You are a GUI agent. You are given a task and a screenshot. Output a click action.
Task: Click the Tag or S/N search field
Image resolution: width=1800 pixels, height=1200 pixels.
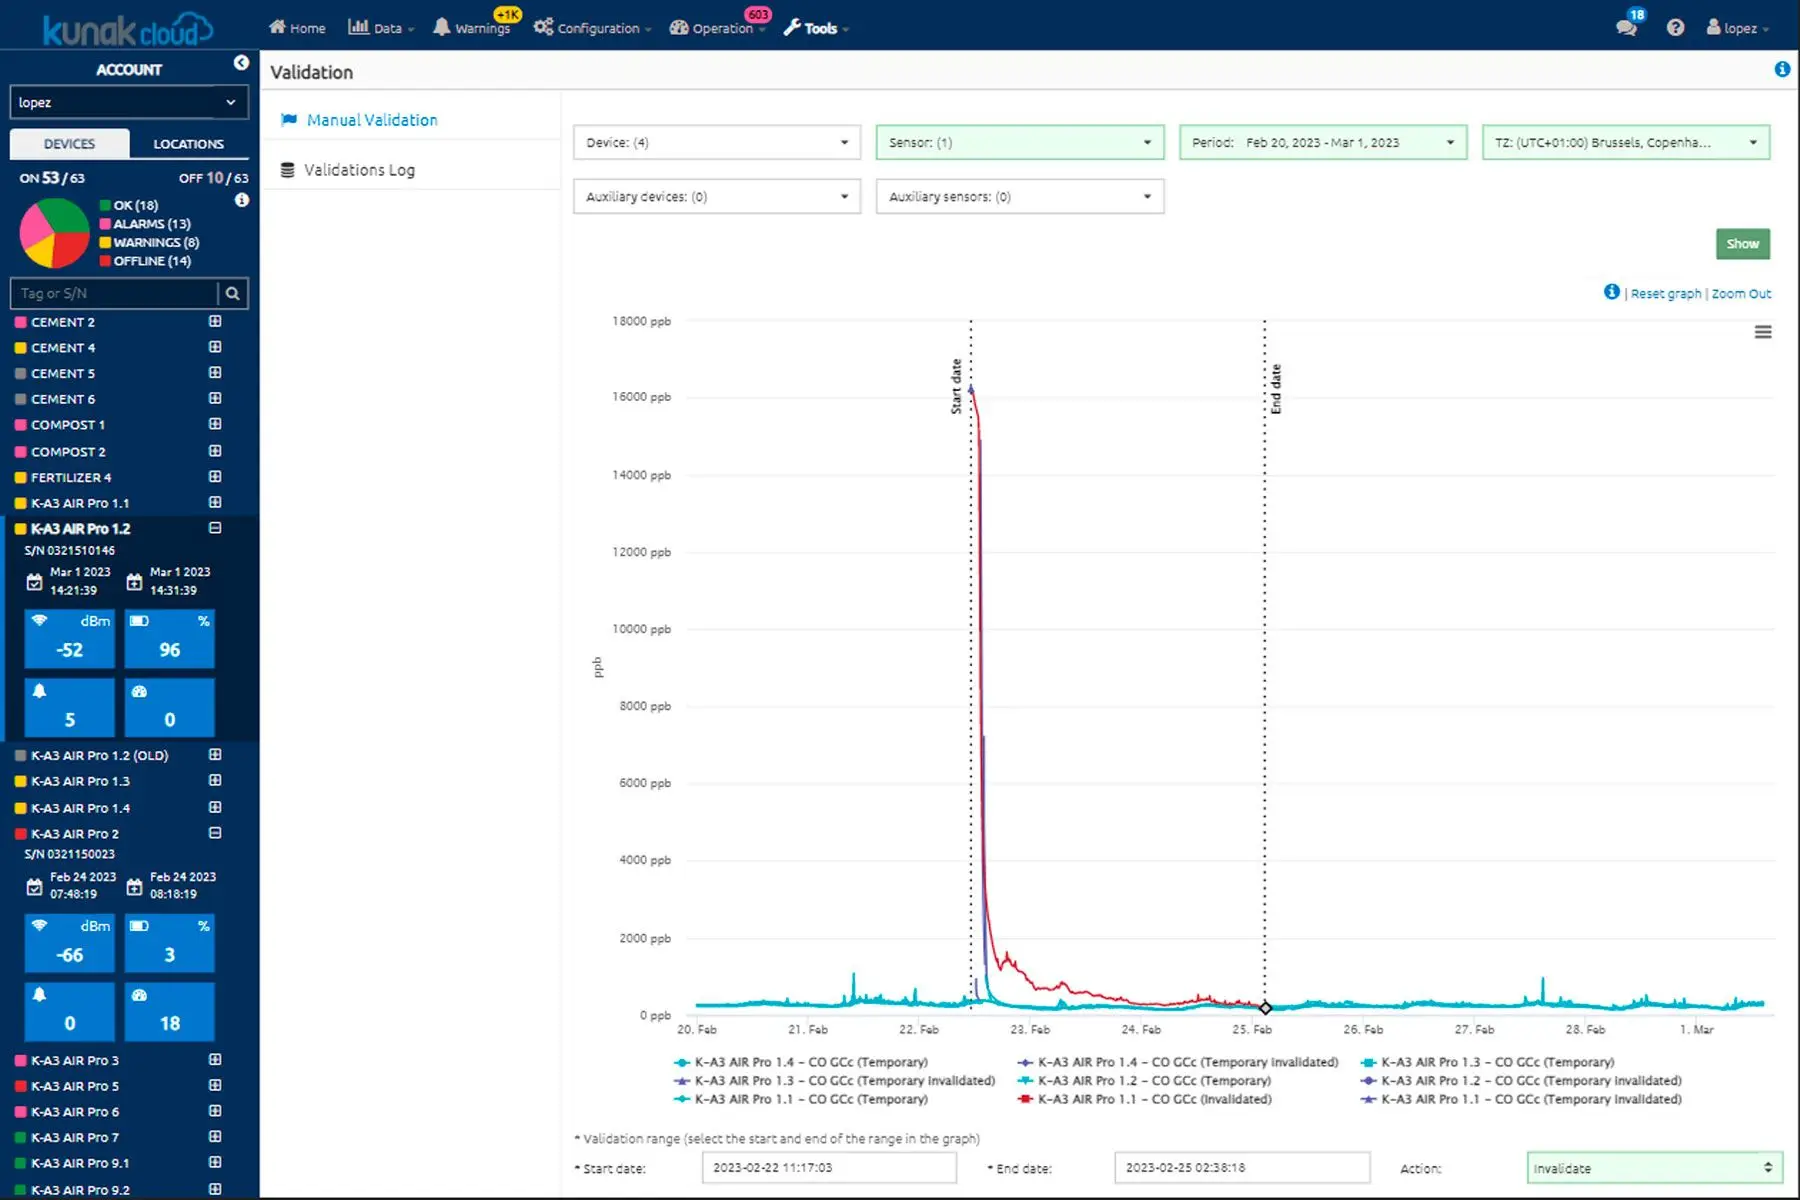[x=114, y=293]
